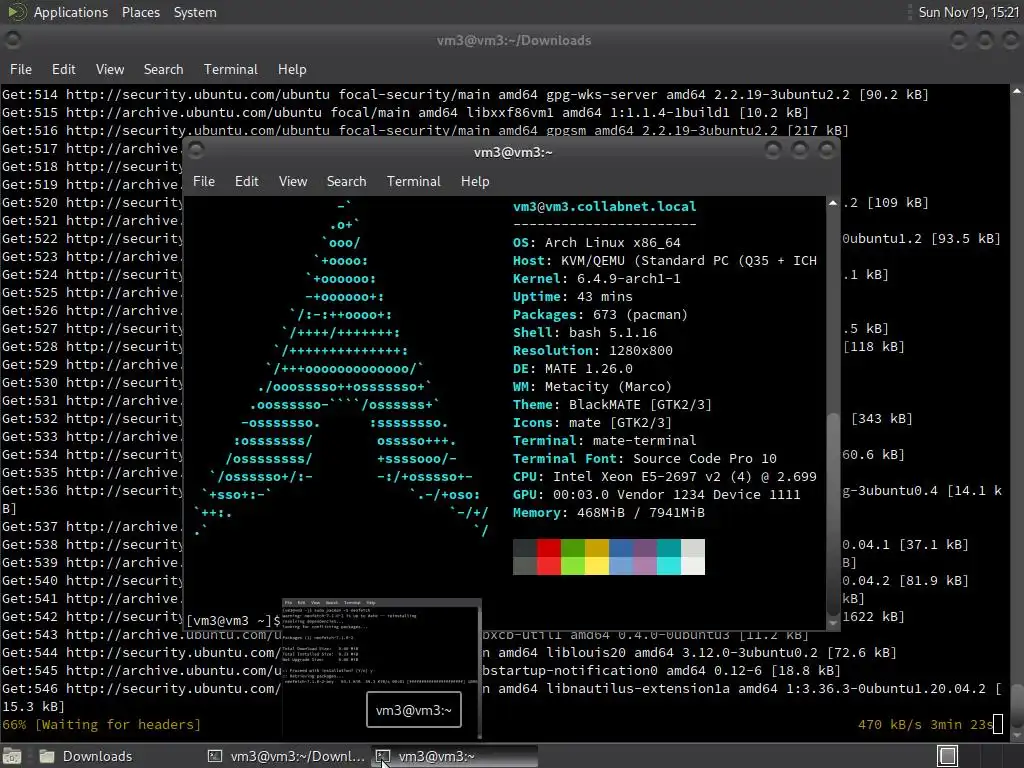This screenshot has width=1024, height=768.
Task: Open Edit menu in Downloads terminal window
Action: pyautogui.click(x=63, y=69)
